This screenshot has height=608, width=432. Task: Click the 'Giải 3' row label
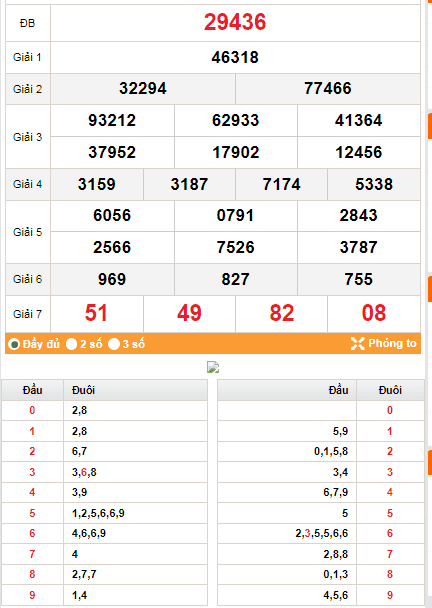coord(28,137)
